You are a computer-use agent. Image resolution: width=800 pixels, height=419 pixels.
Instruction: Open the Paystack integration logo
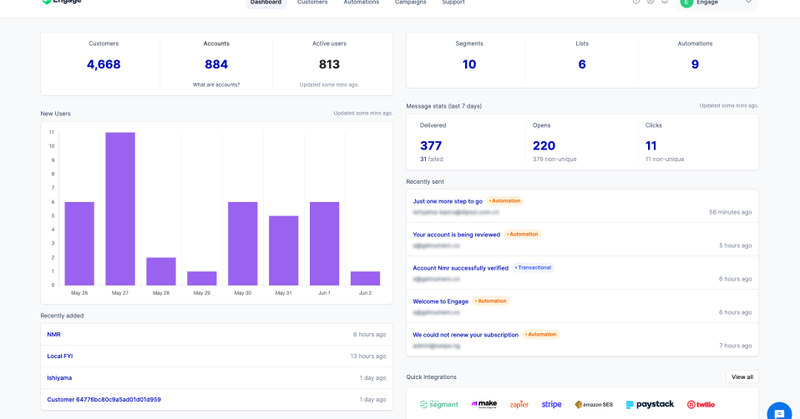[650, 404]
